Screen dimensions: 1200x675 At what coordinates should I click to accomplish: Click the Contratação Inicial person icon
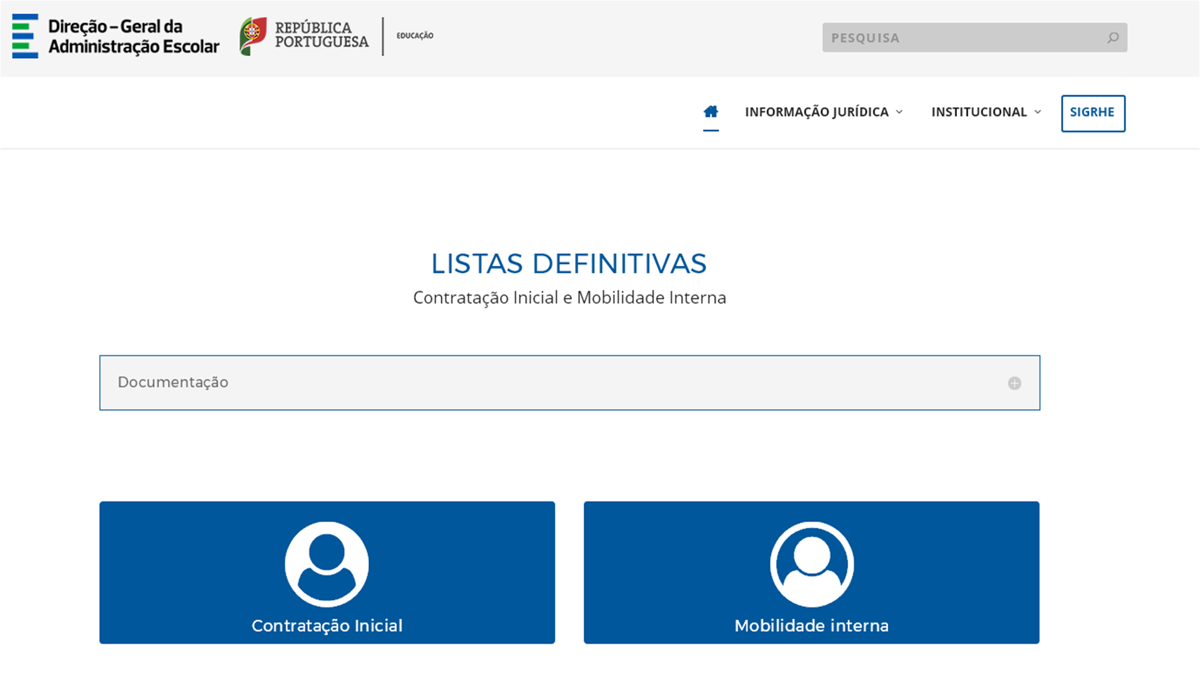click(327, 564)
